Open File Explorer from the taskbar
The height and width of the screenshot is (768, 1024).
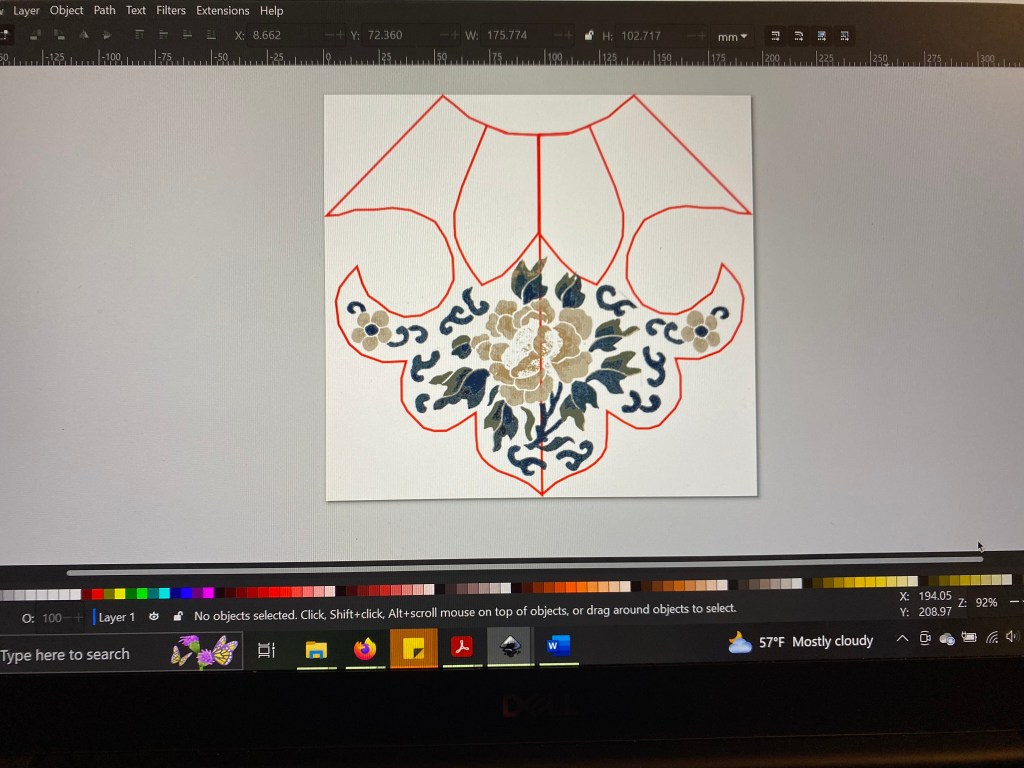tap(316, 650)
